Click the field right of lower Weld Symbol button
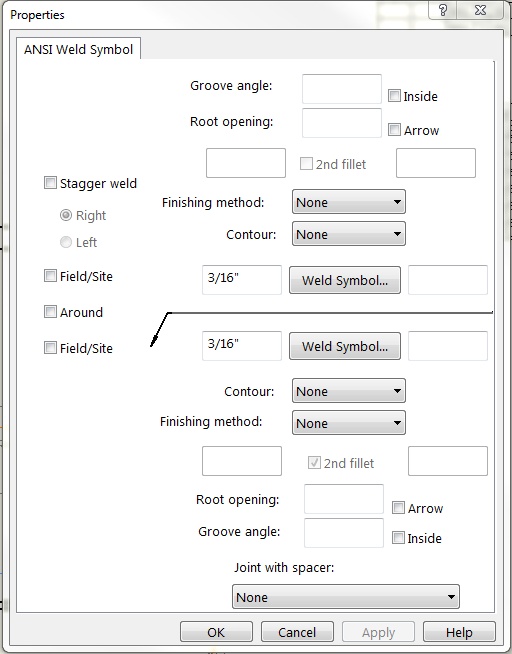 pos(448,346)
